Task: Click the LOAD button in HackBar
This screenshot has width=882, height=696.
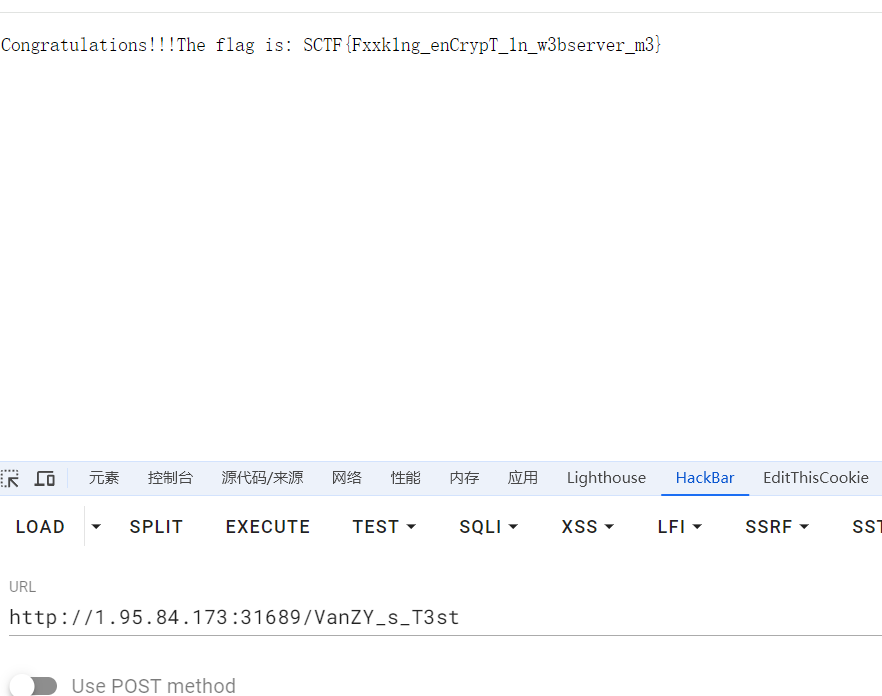Action: click(40, 526)
